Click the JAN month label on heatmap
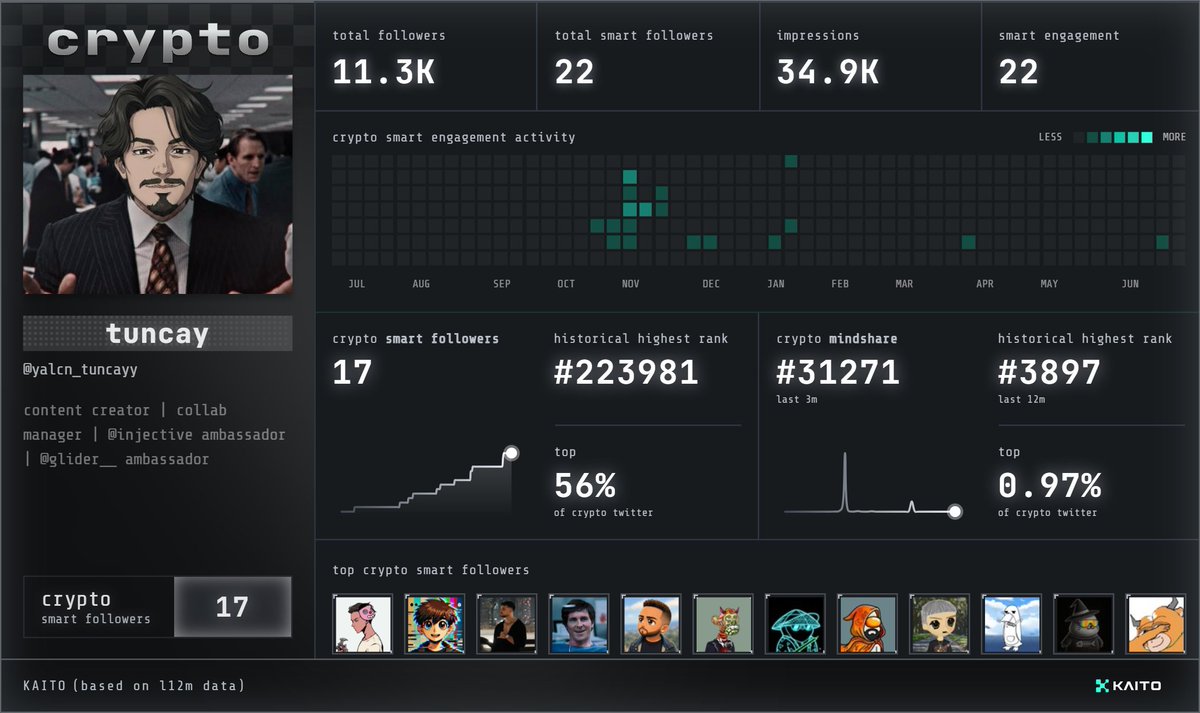The height and width of the screenshot is (713, 1200). coord(776,284)
